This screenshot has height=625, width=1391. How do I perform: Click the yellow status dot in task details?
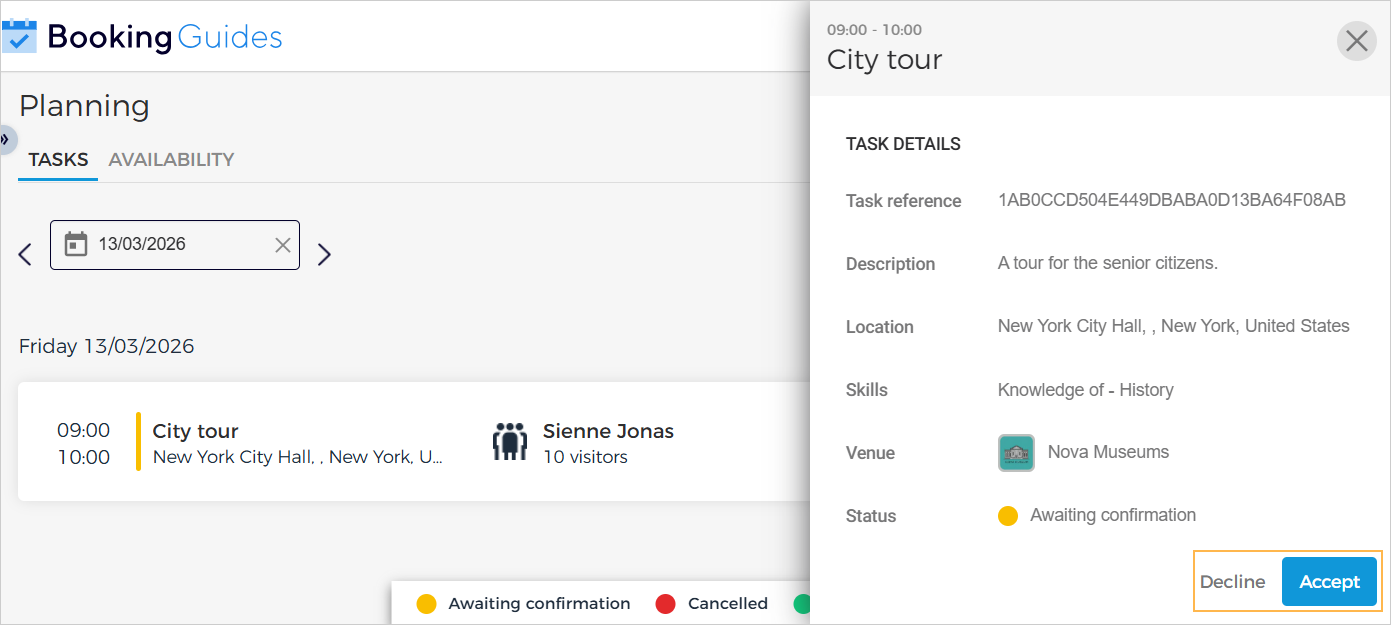(1008, 516)
